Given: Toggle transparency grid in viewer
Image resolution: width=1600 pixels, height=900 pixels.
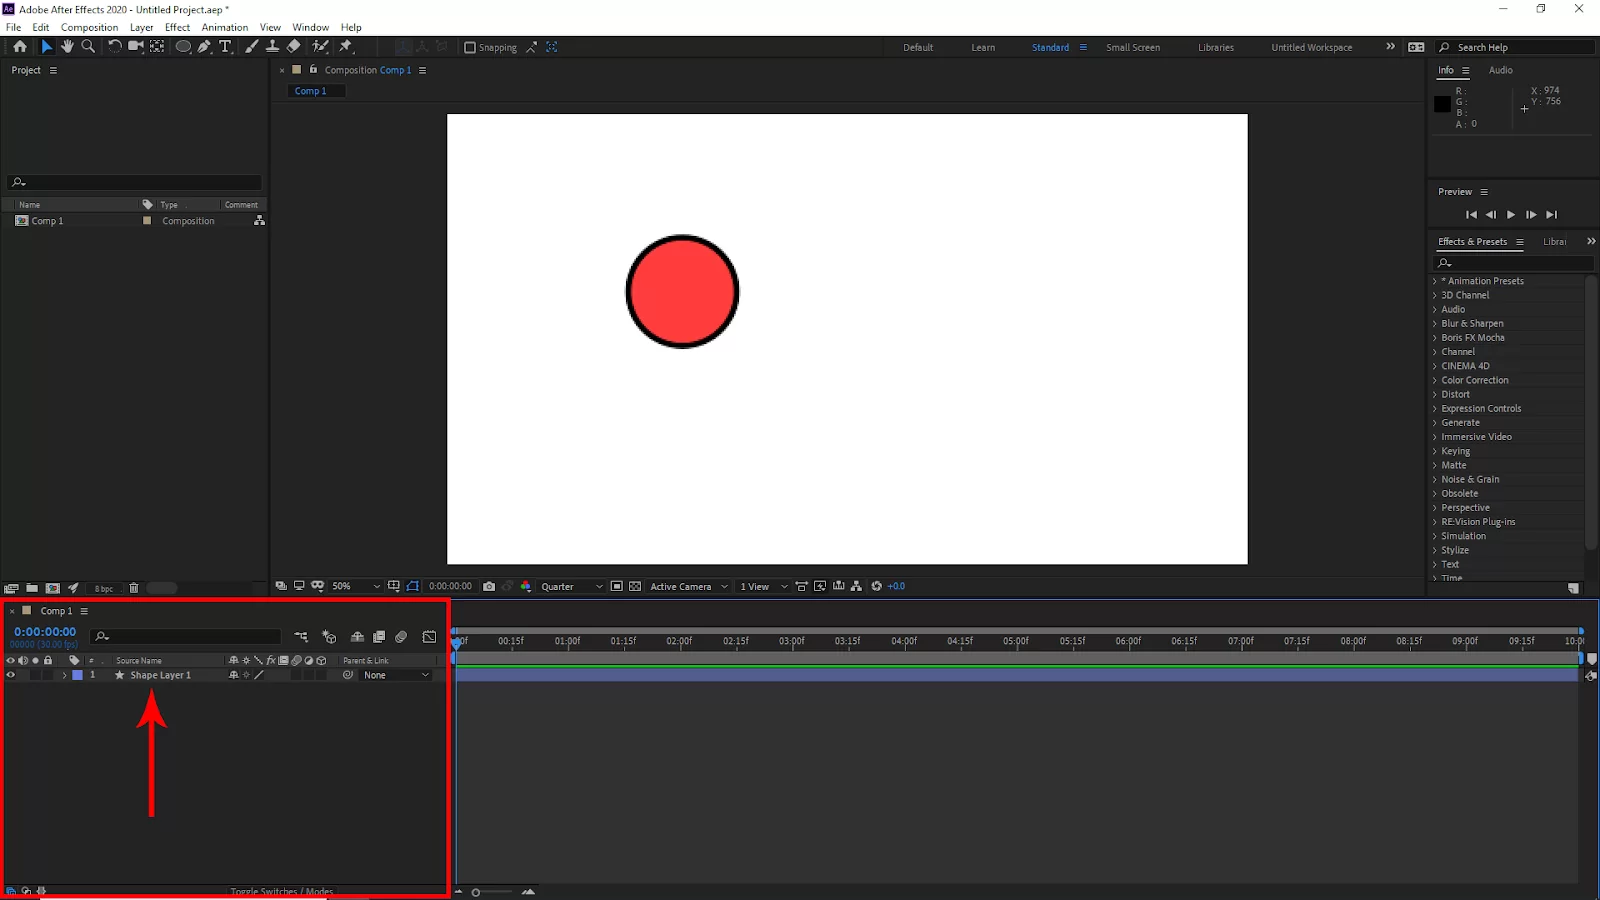Looking at the screenshot, I should point(635,587).
